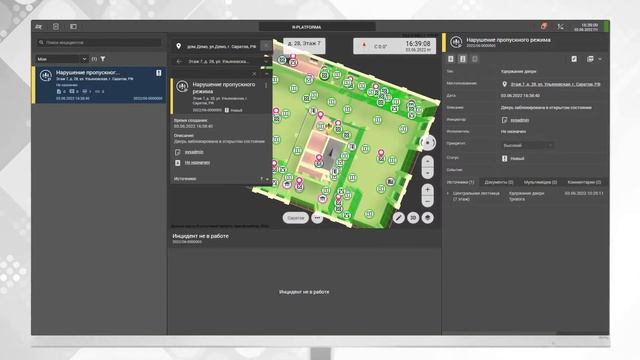Select the "Нарушение пропускног..." incident card in list
Viewport: 640px width, 360px height.
pos(100,85)
